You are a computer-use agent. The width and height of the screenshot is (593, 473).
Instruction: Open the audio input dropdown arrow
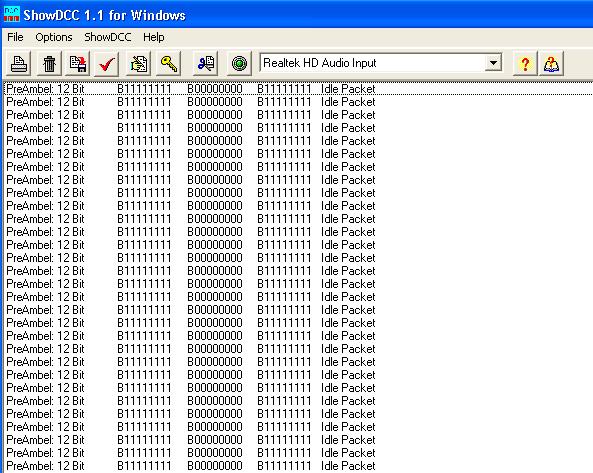(x=493, y=63)
